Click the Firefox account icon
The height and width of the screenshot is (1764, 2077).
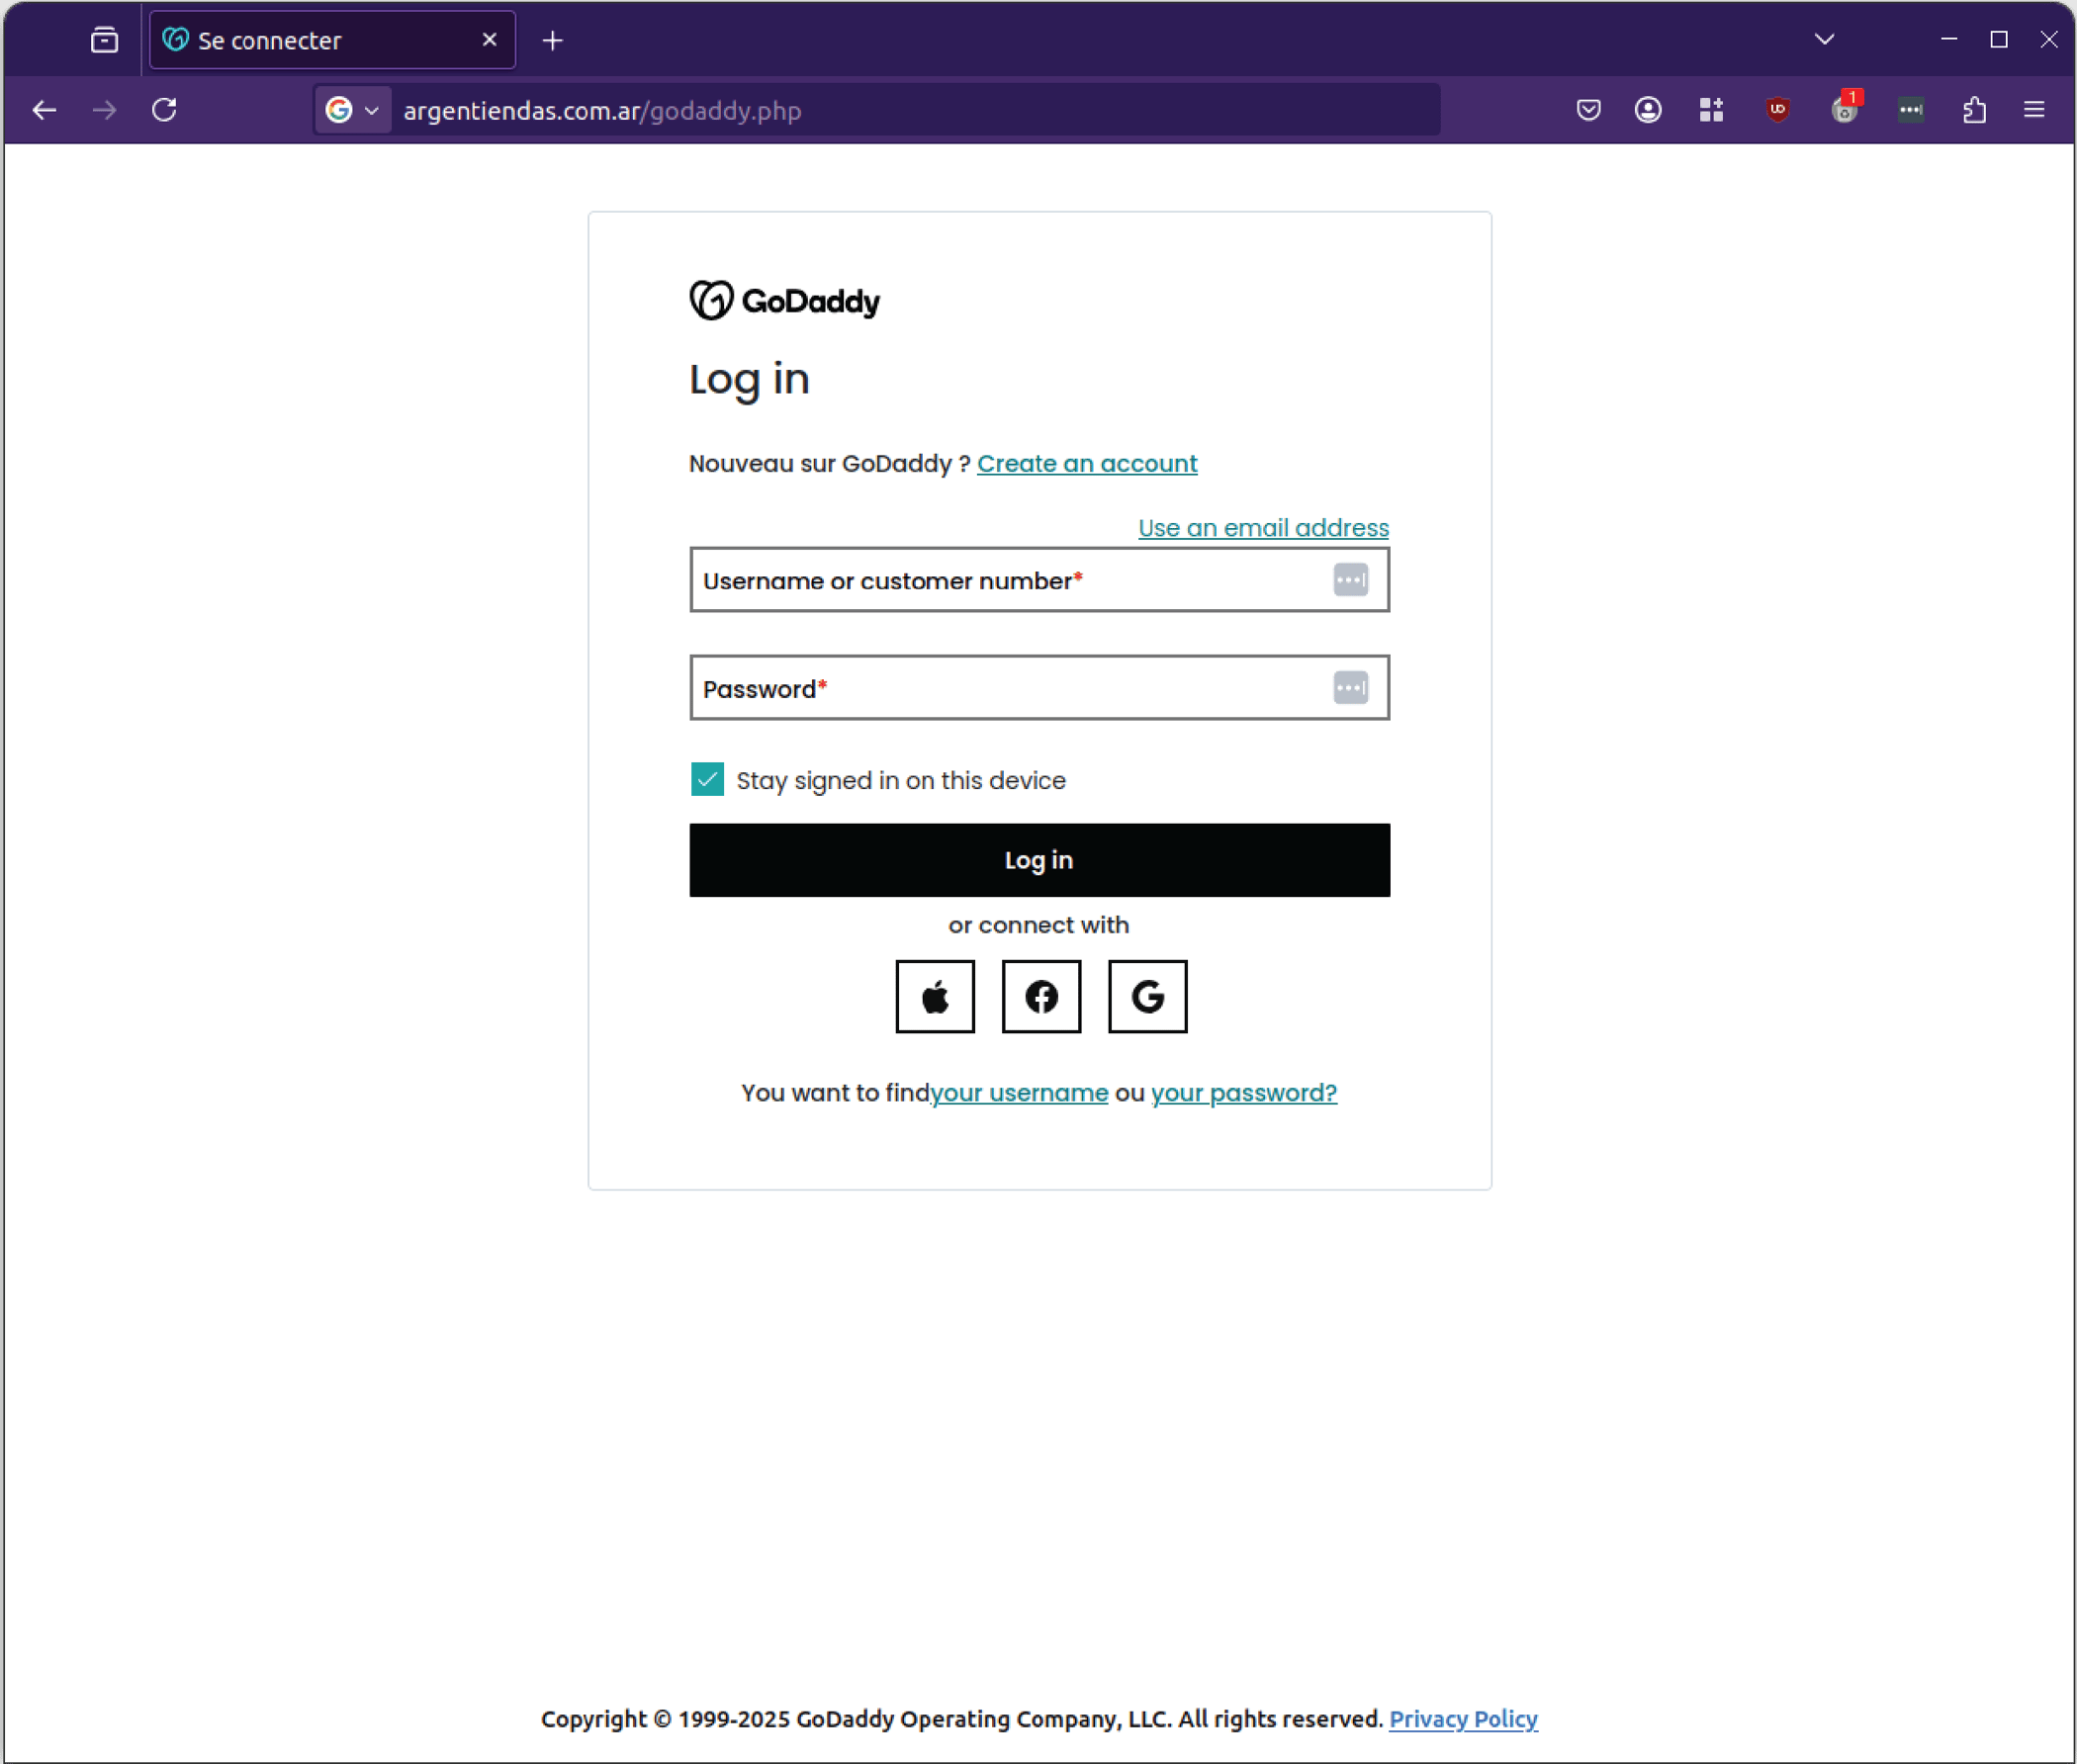point(1648,110)
